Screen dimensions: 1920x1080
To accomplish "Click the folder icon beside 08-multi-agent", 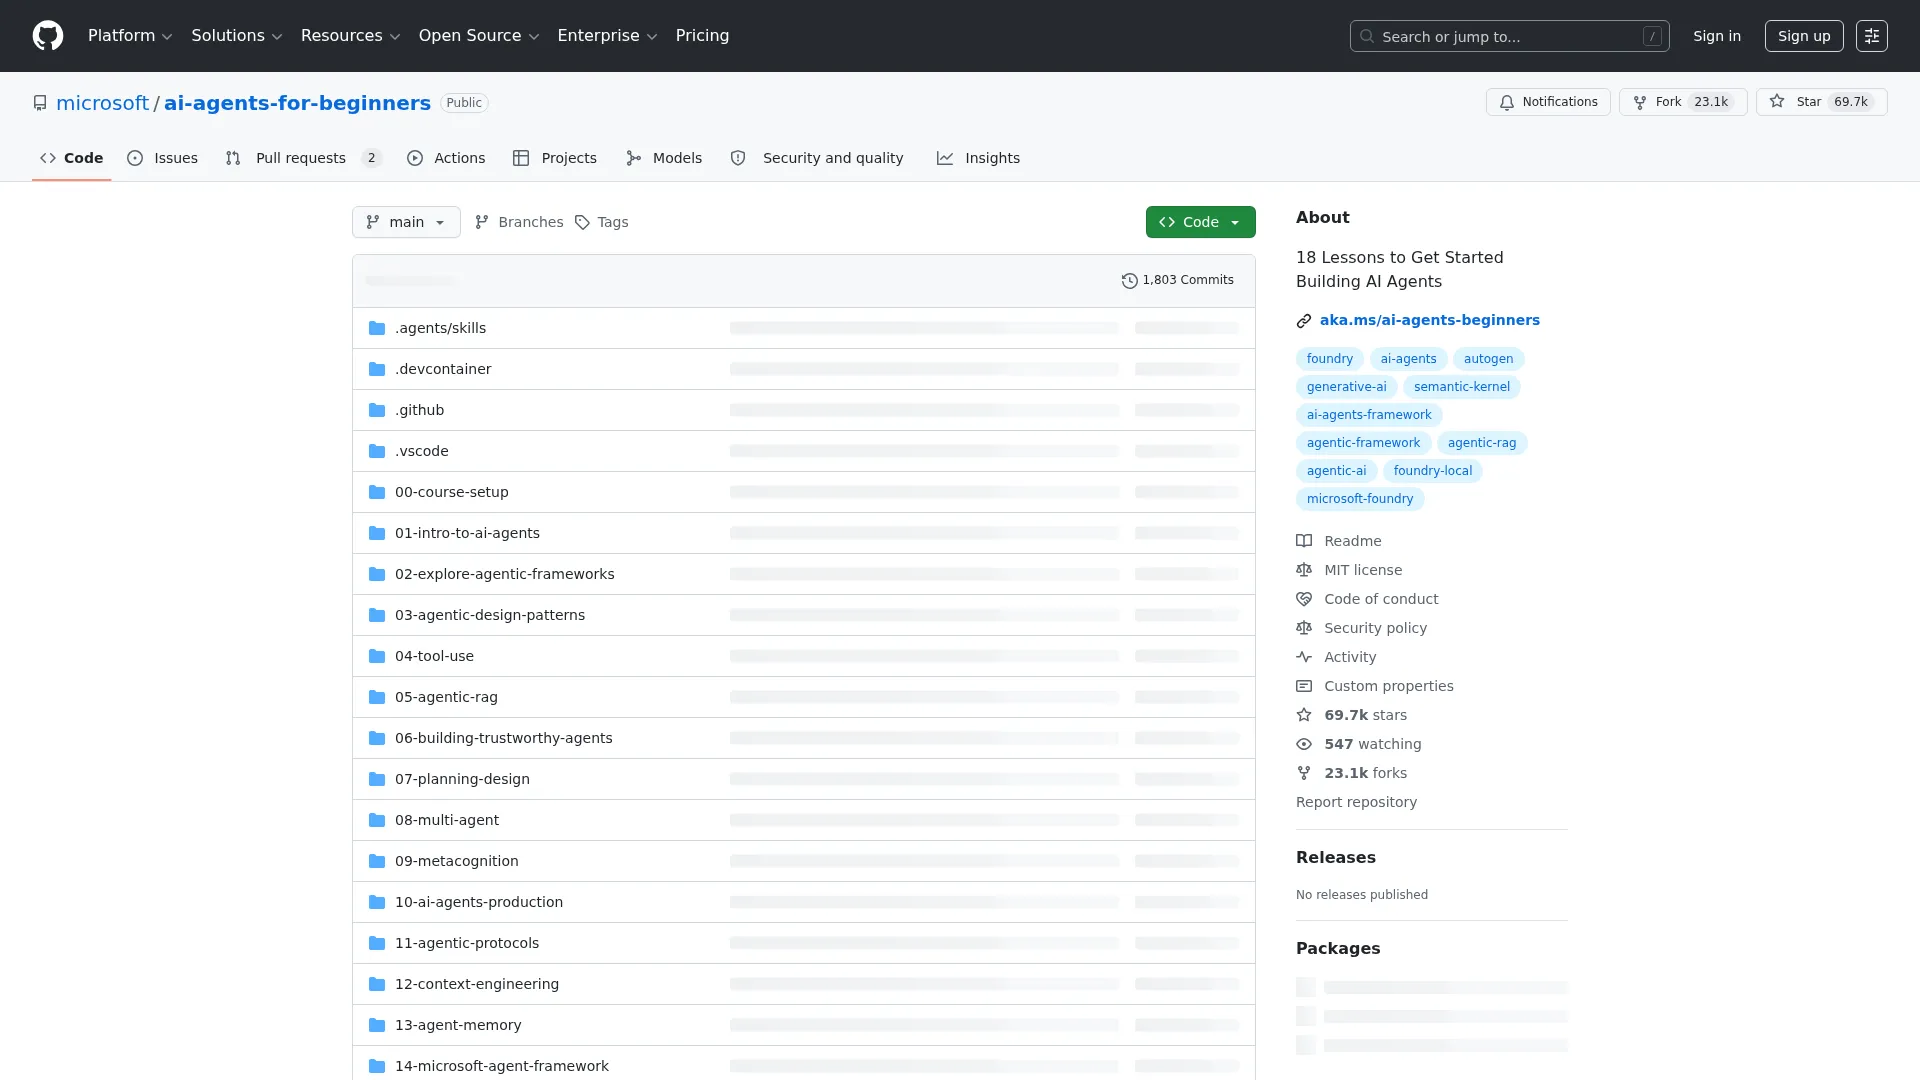I will tap(377, 820).
